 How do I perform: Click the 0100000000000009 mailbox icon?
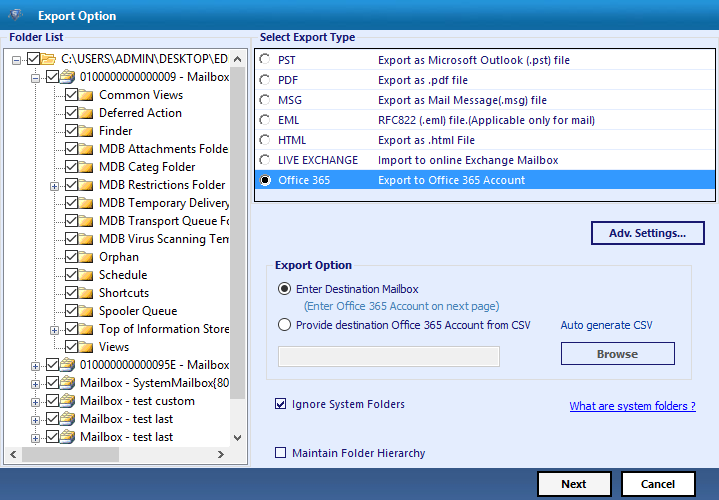click(67, 77)
